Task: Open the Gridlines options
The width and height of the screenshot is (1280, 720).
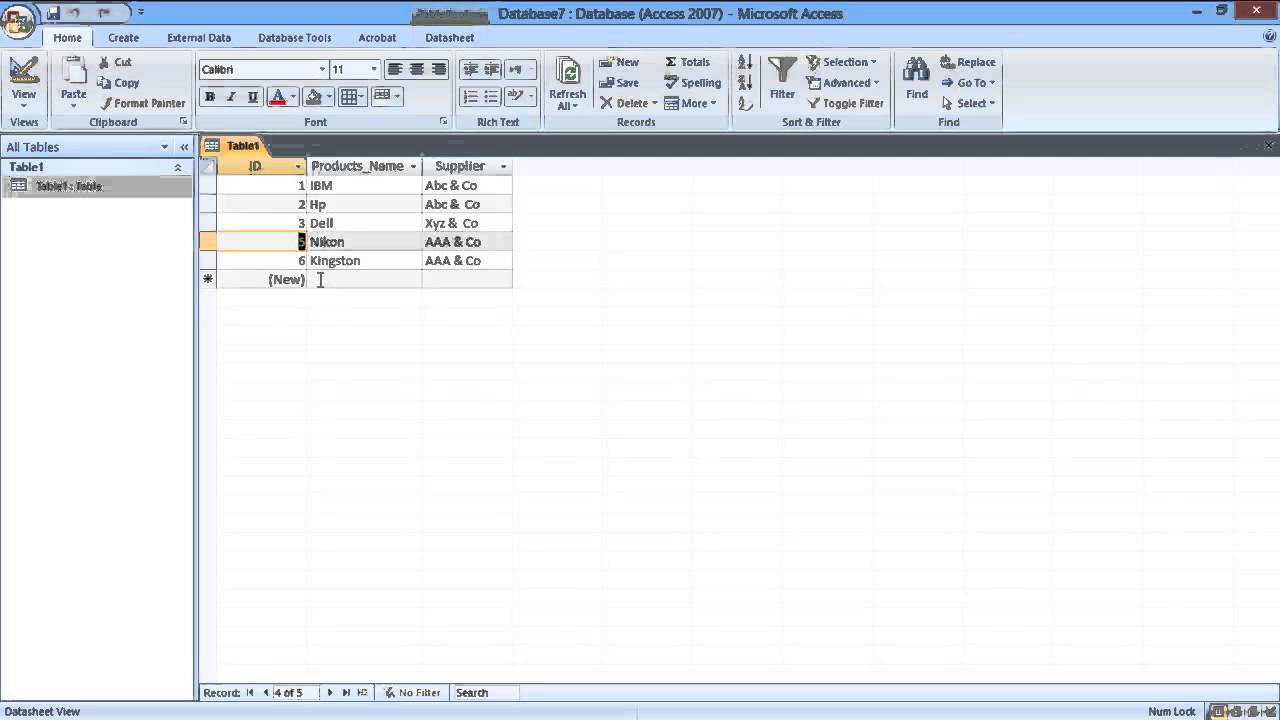Action: (351, 97)
